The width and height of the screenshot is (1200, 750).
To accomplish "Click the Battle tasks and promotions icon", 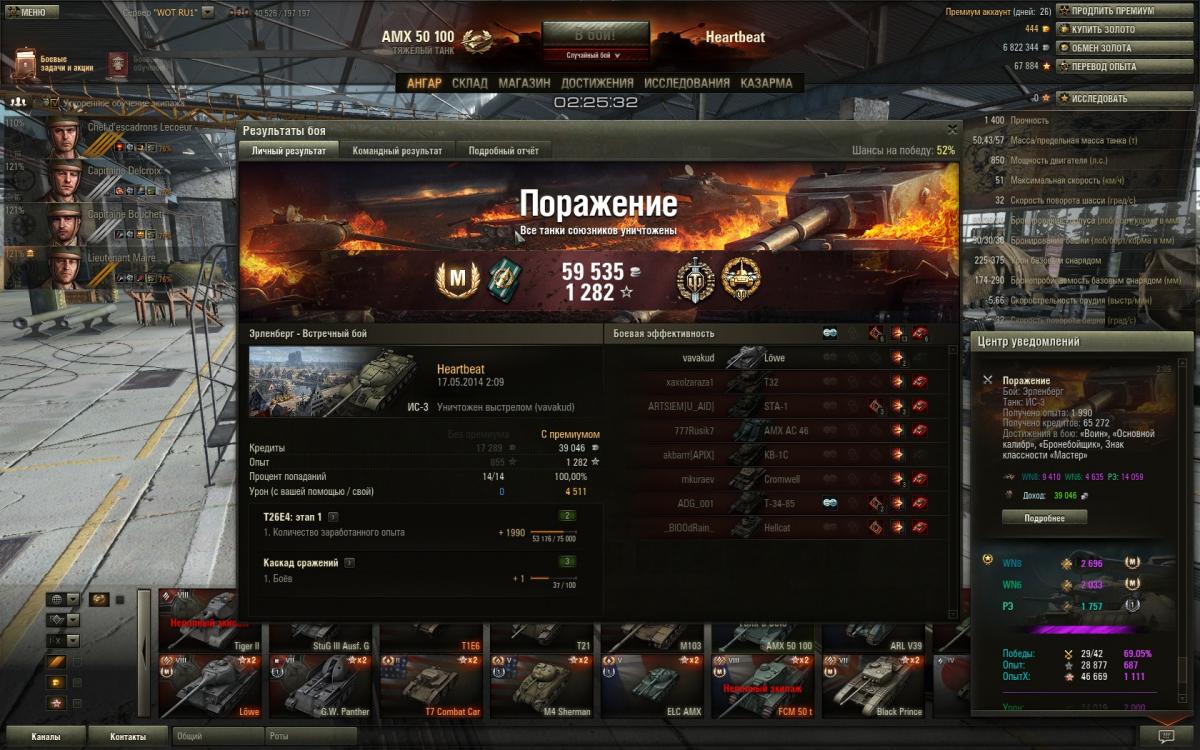I will point(26,64).
